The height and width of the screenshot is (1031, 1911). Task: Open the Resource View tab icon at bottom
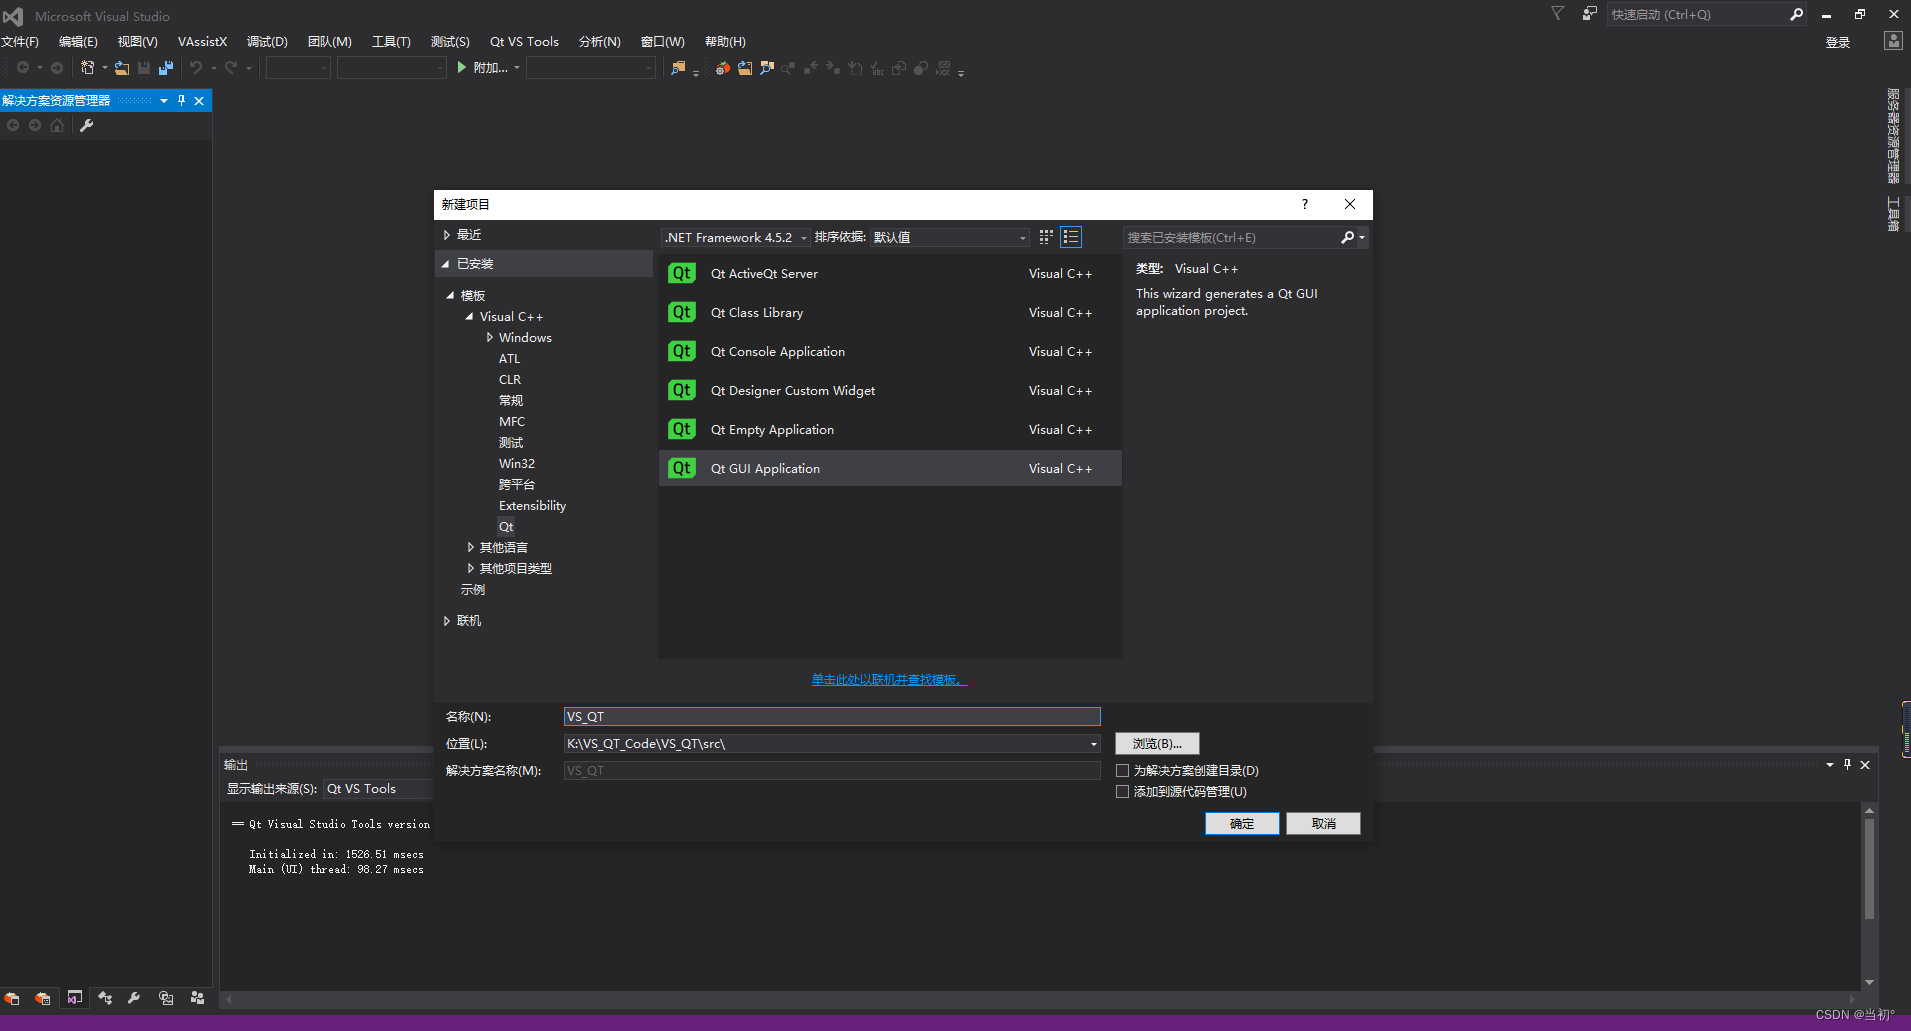coord(166,998)
